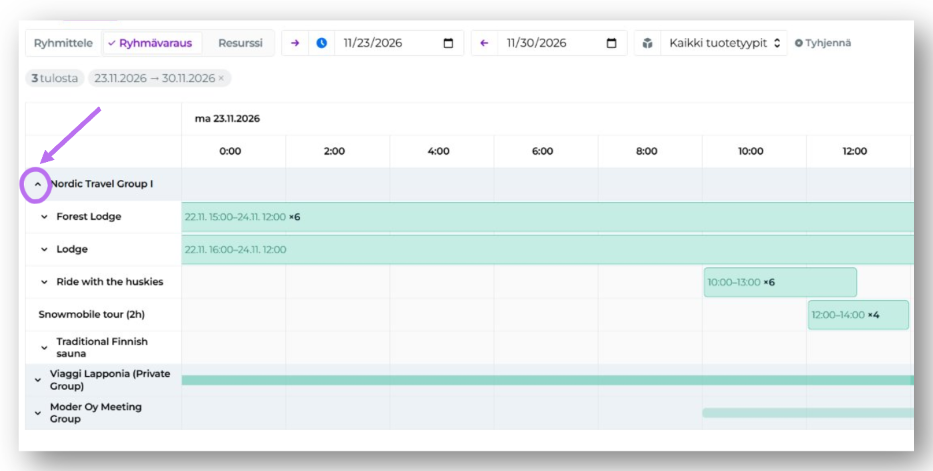Click the 8:00 time column header

[647, 151]
